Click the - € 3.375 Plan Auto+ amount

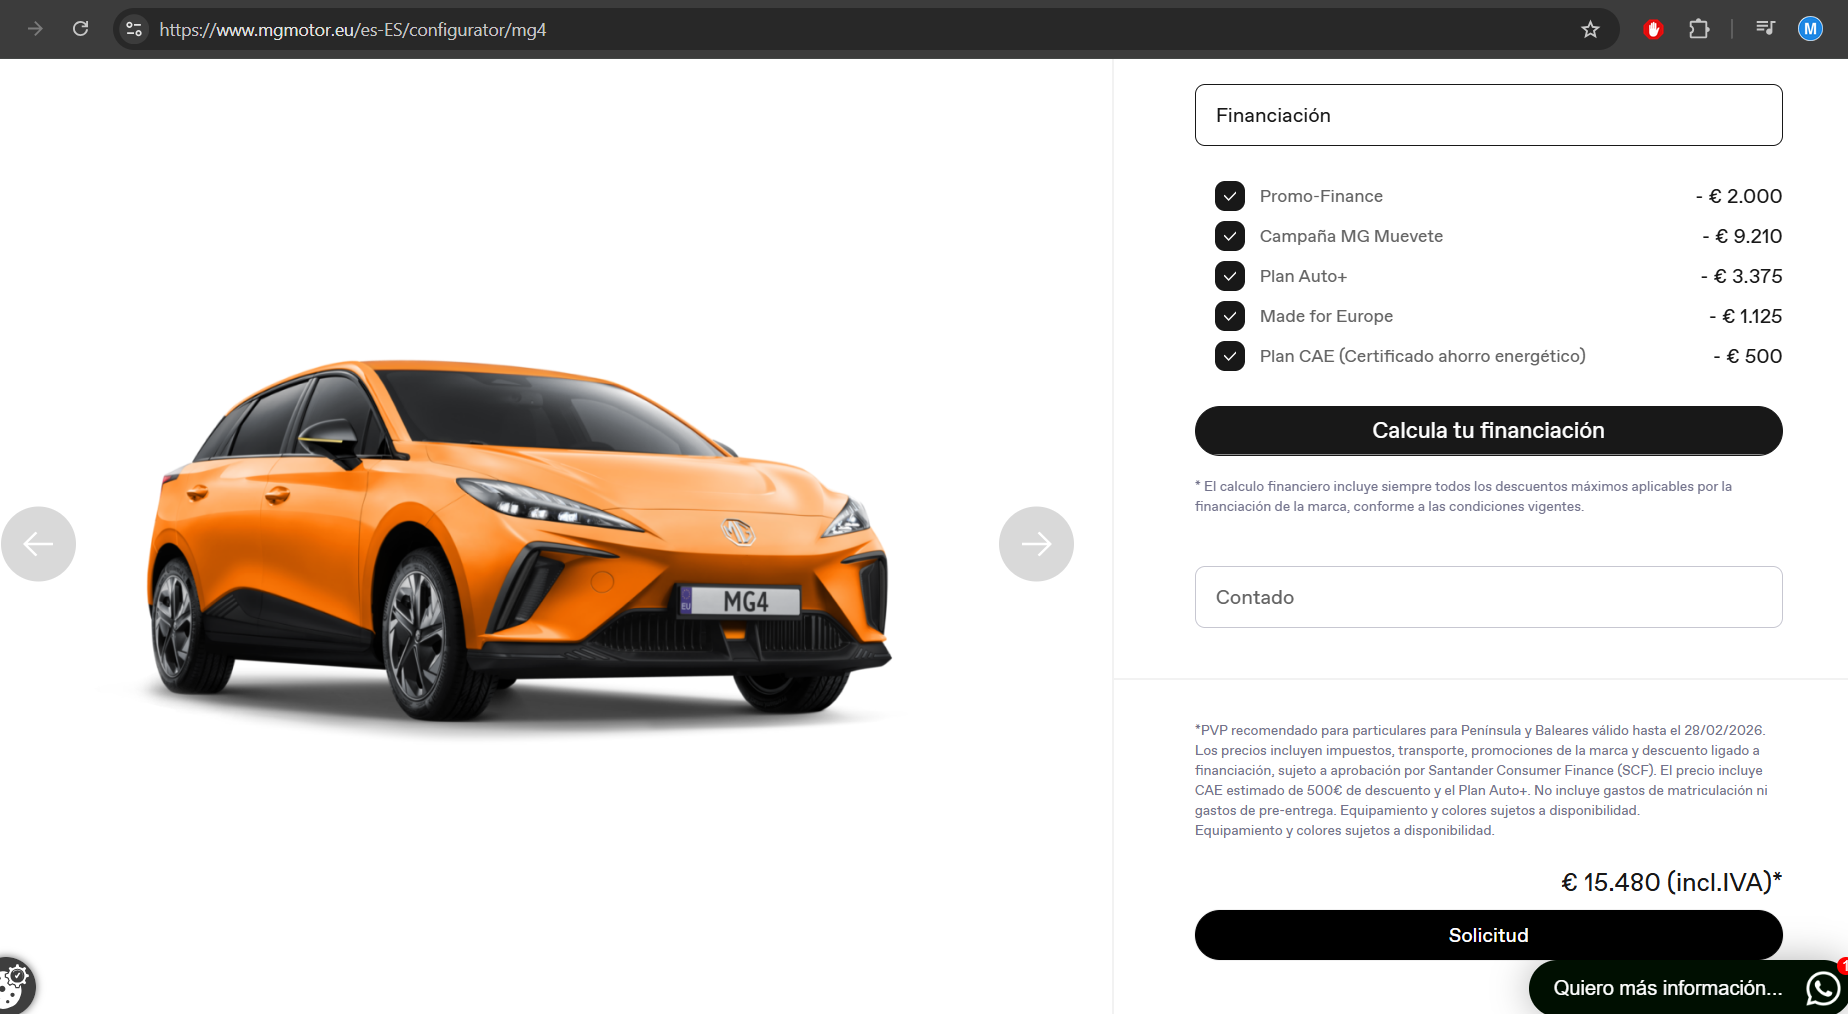(1741, 276)
